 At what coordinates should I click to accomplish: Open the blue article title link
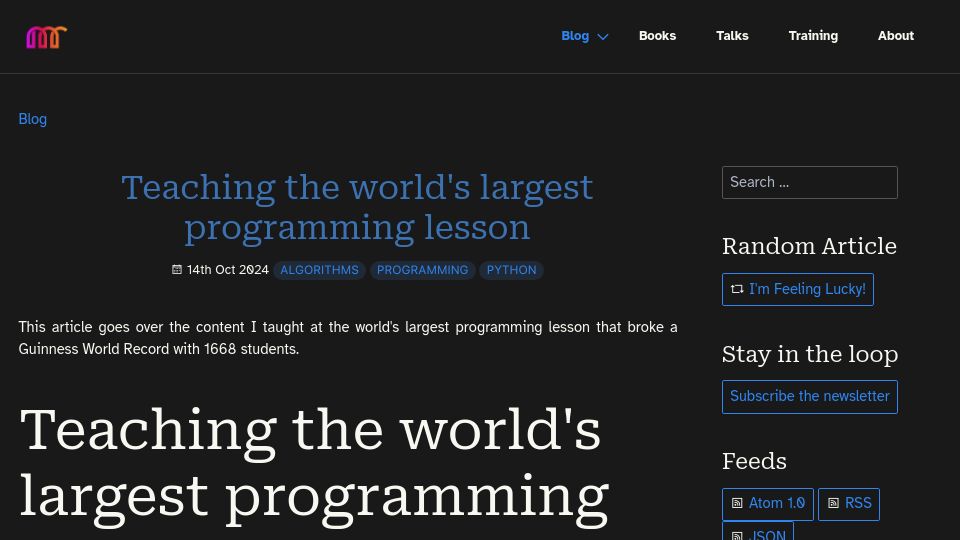click(x=357, y=208)
